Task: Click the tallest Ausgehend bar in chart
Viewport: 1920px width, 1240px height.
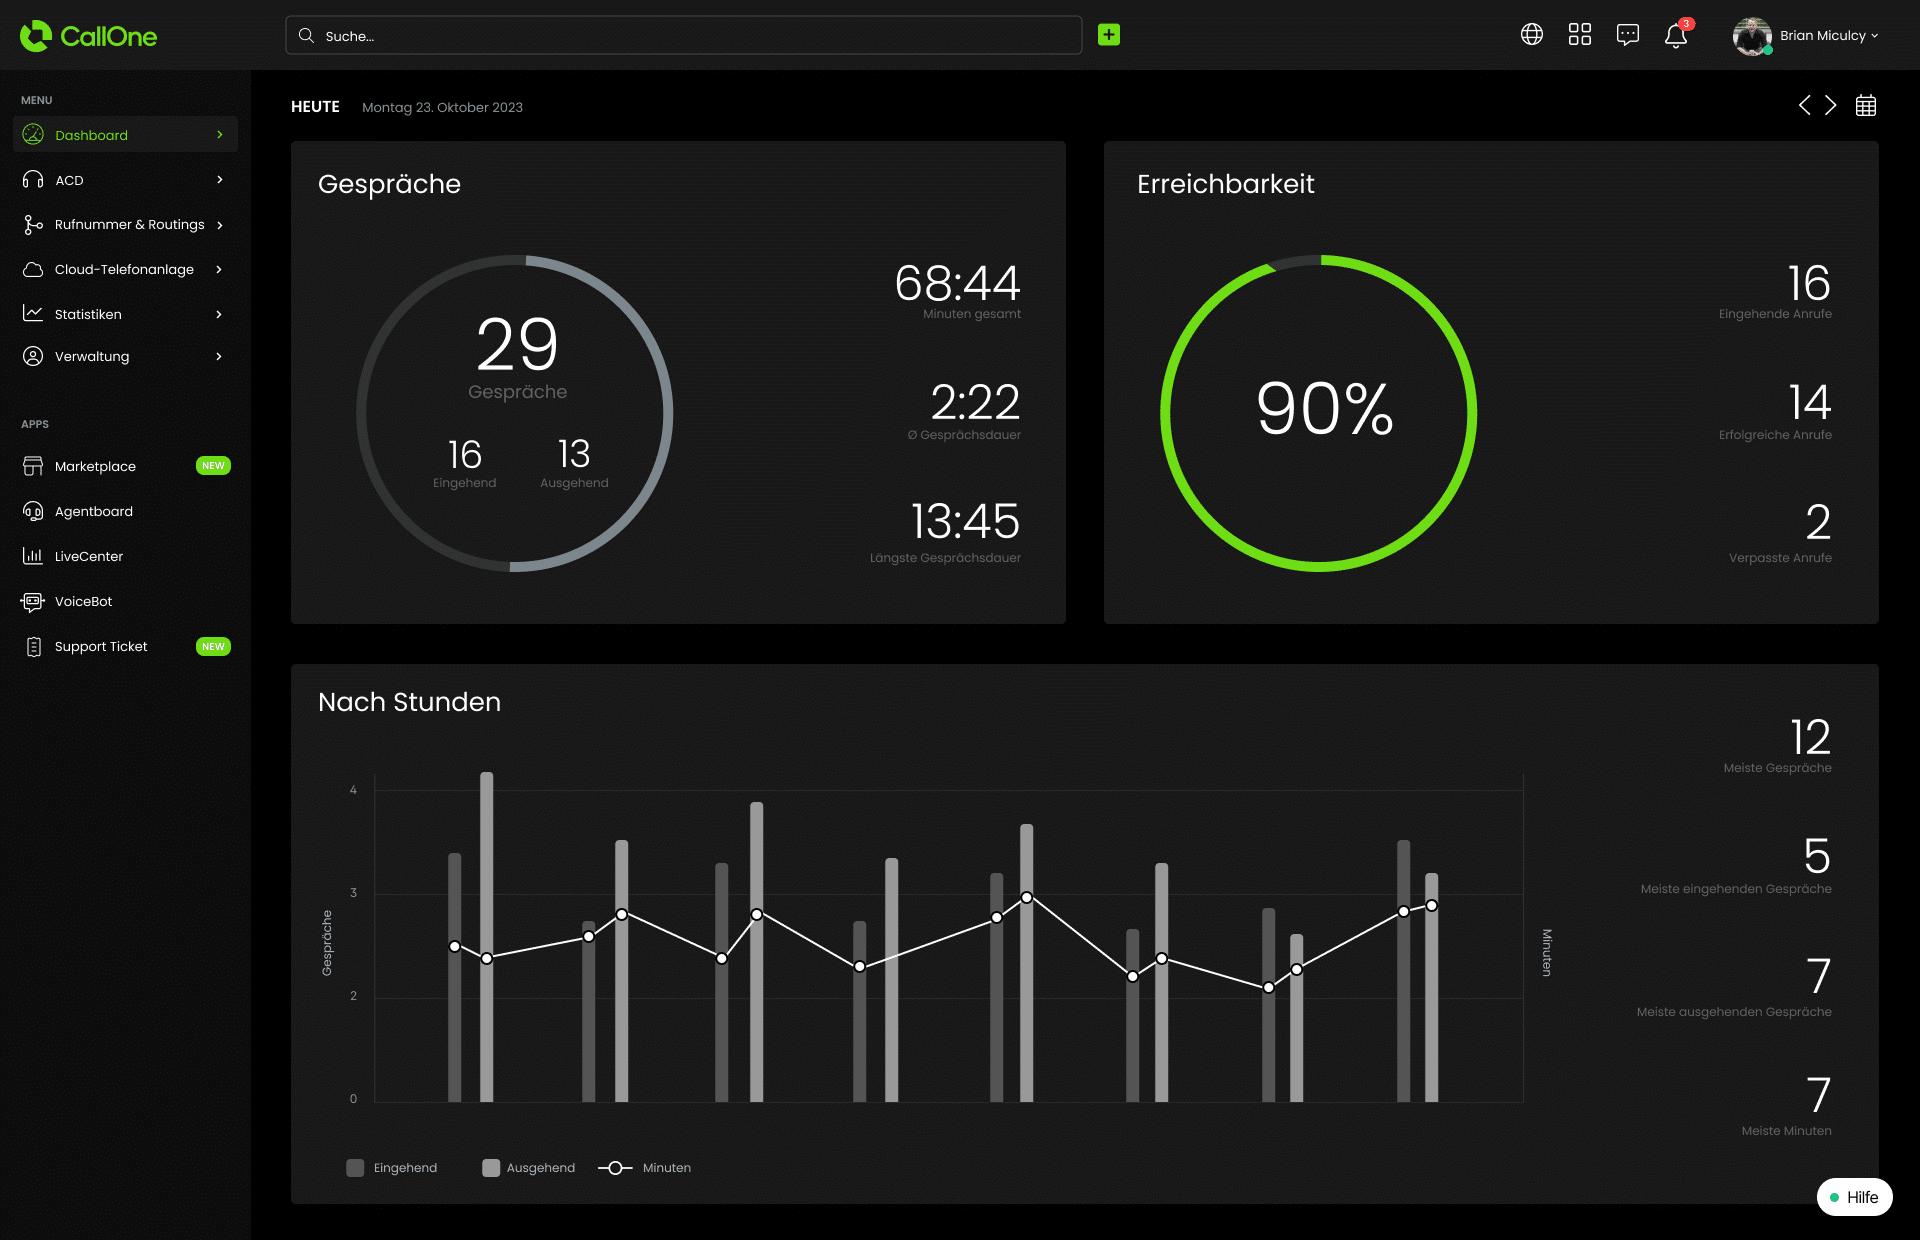Action: (487, 937)
